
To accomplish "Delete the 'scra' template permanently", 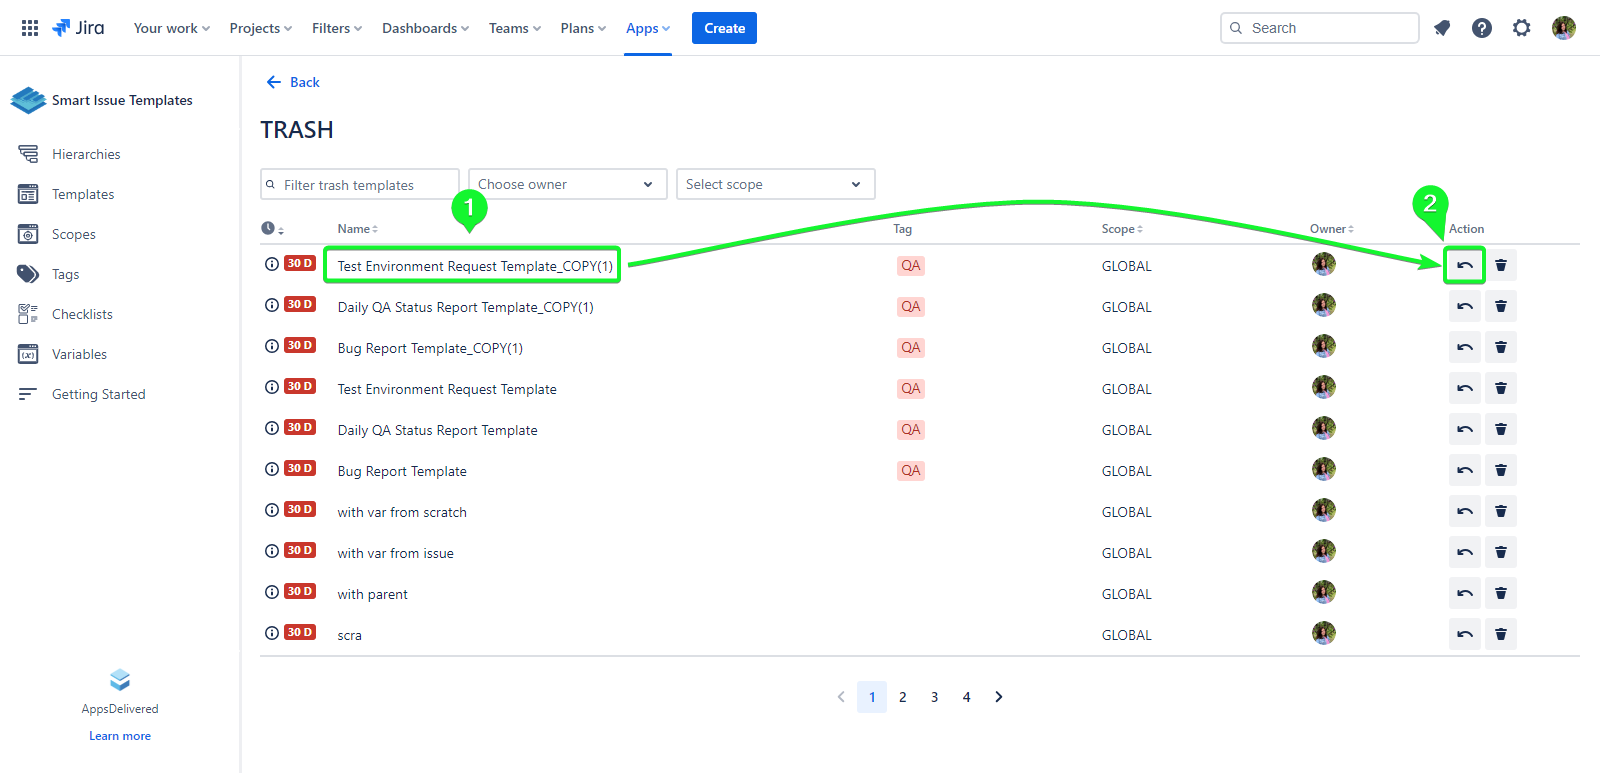I will [1500, 635].
